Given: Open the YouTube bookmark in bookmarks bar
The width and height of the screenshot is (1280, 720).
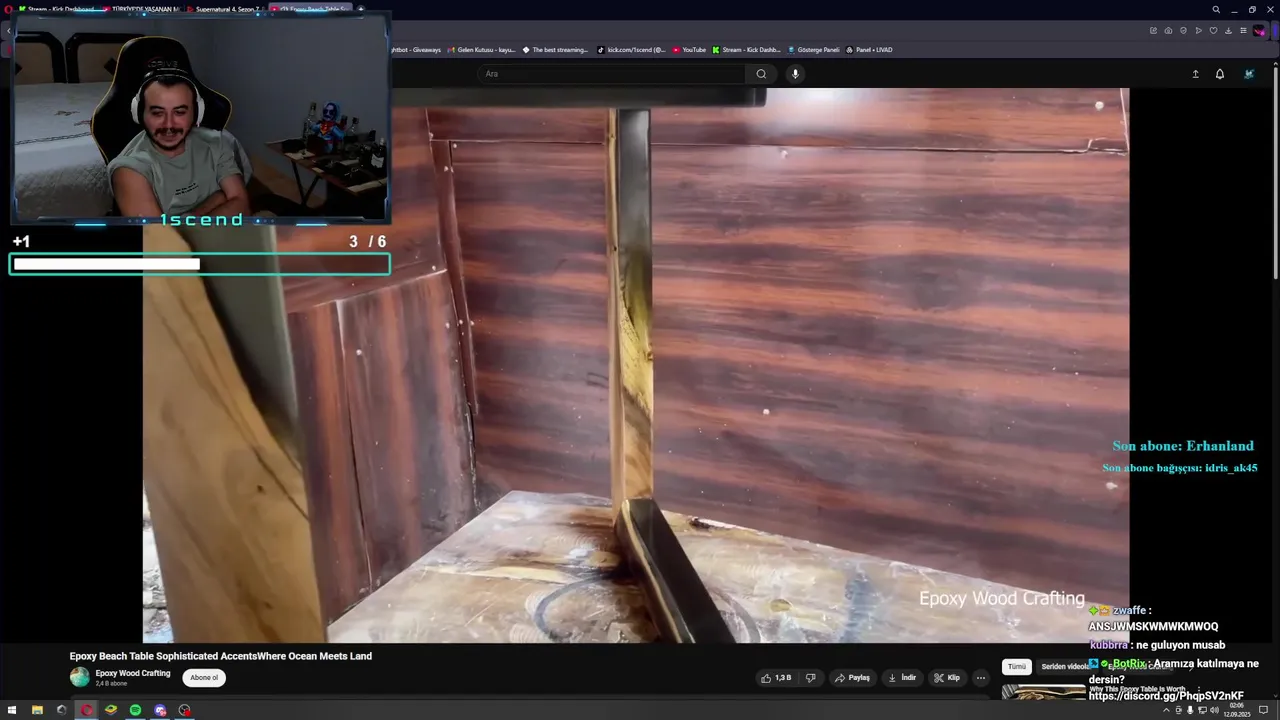Looking at the screenshot, I should click(x=689, y=50).
